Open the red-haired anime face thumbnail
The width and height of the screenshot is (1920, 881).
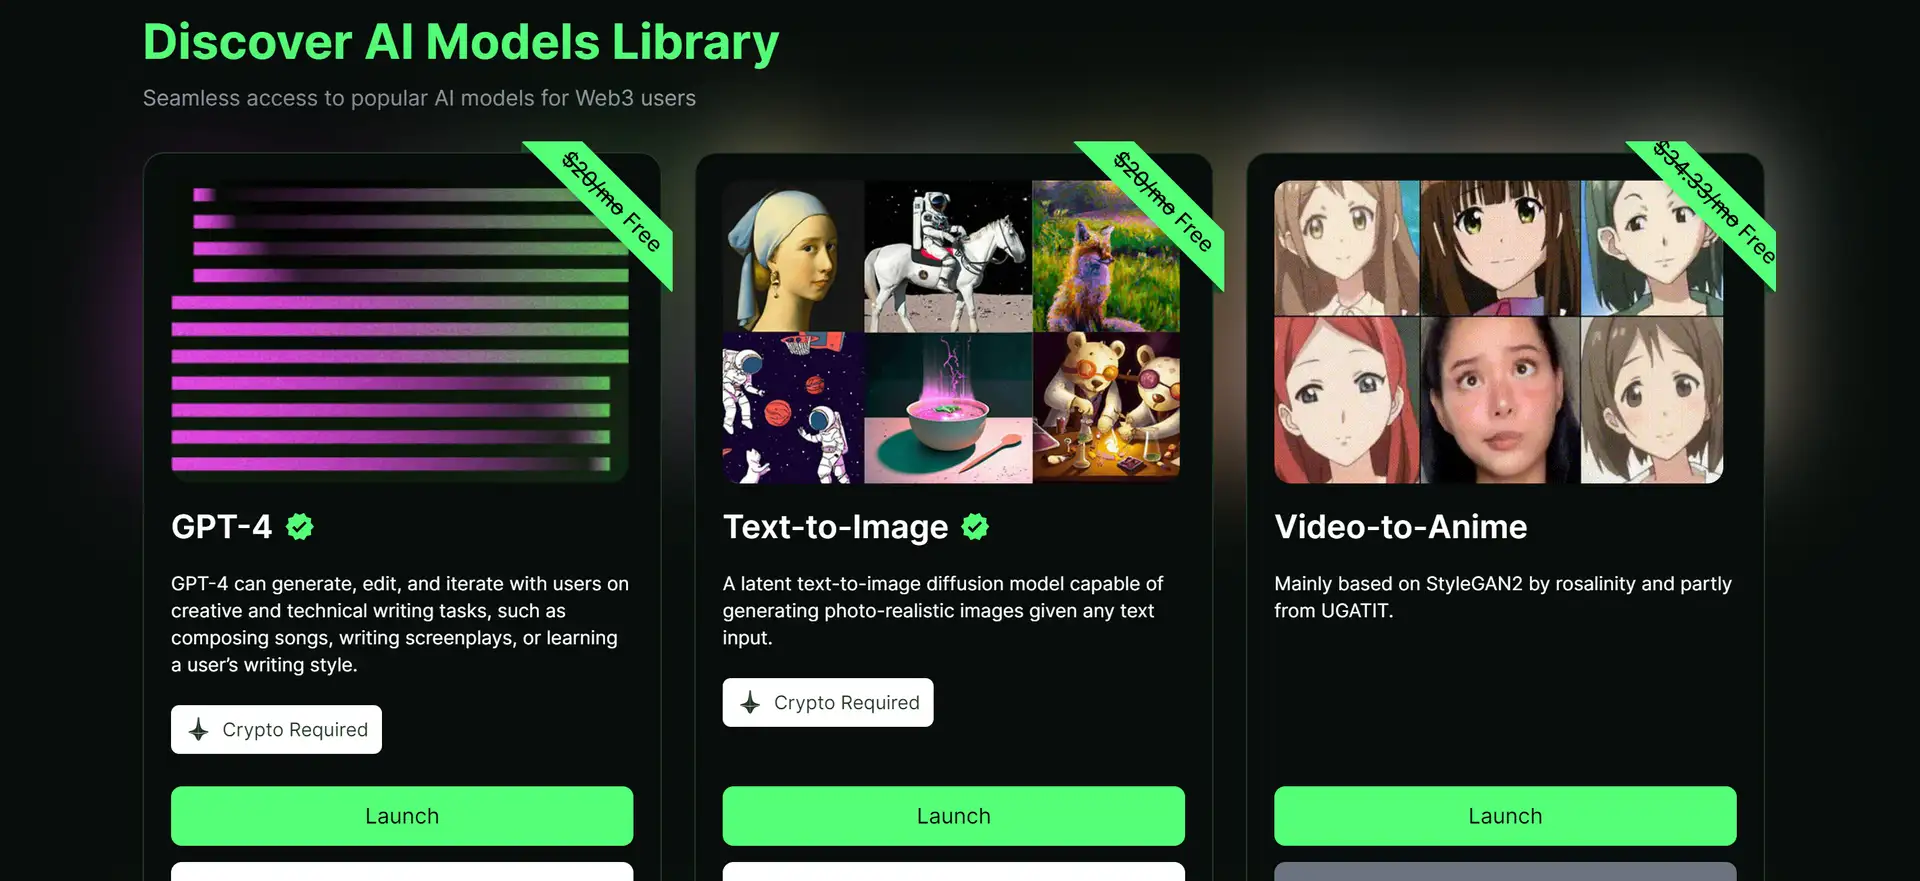pos(1346,400)
